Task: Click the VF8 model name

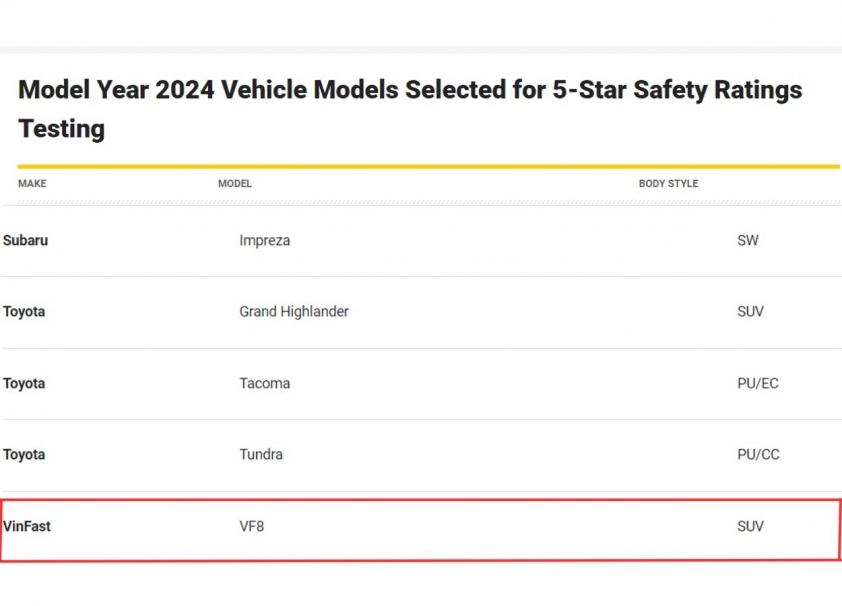Action: pos(252,527)
